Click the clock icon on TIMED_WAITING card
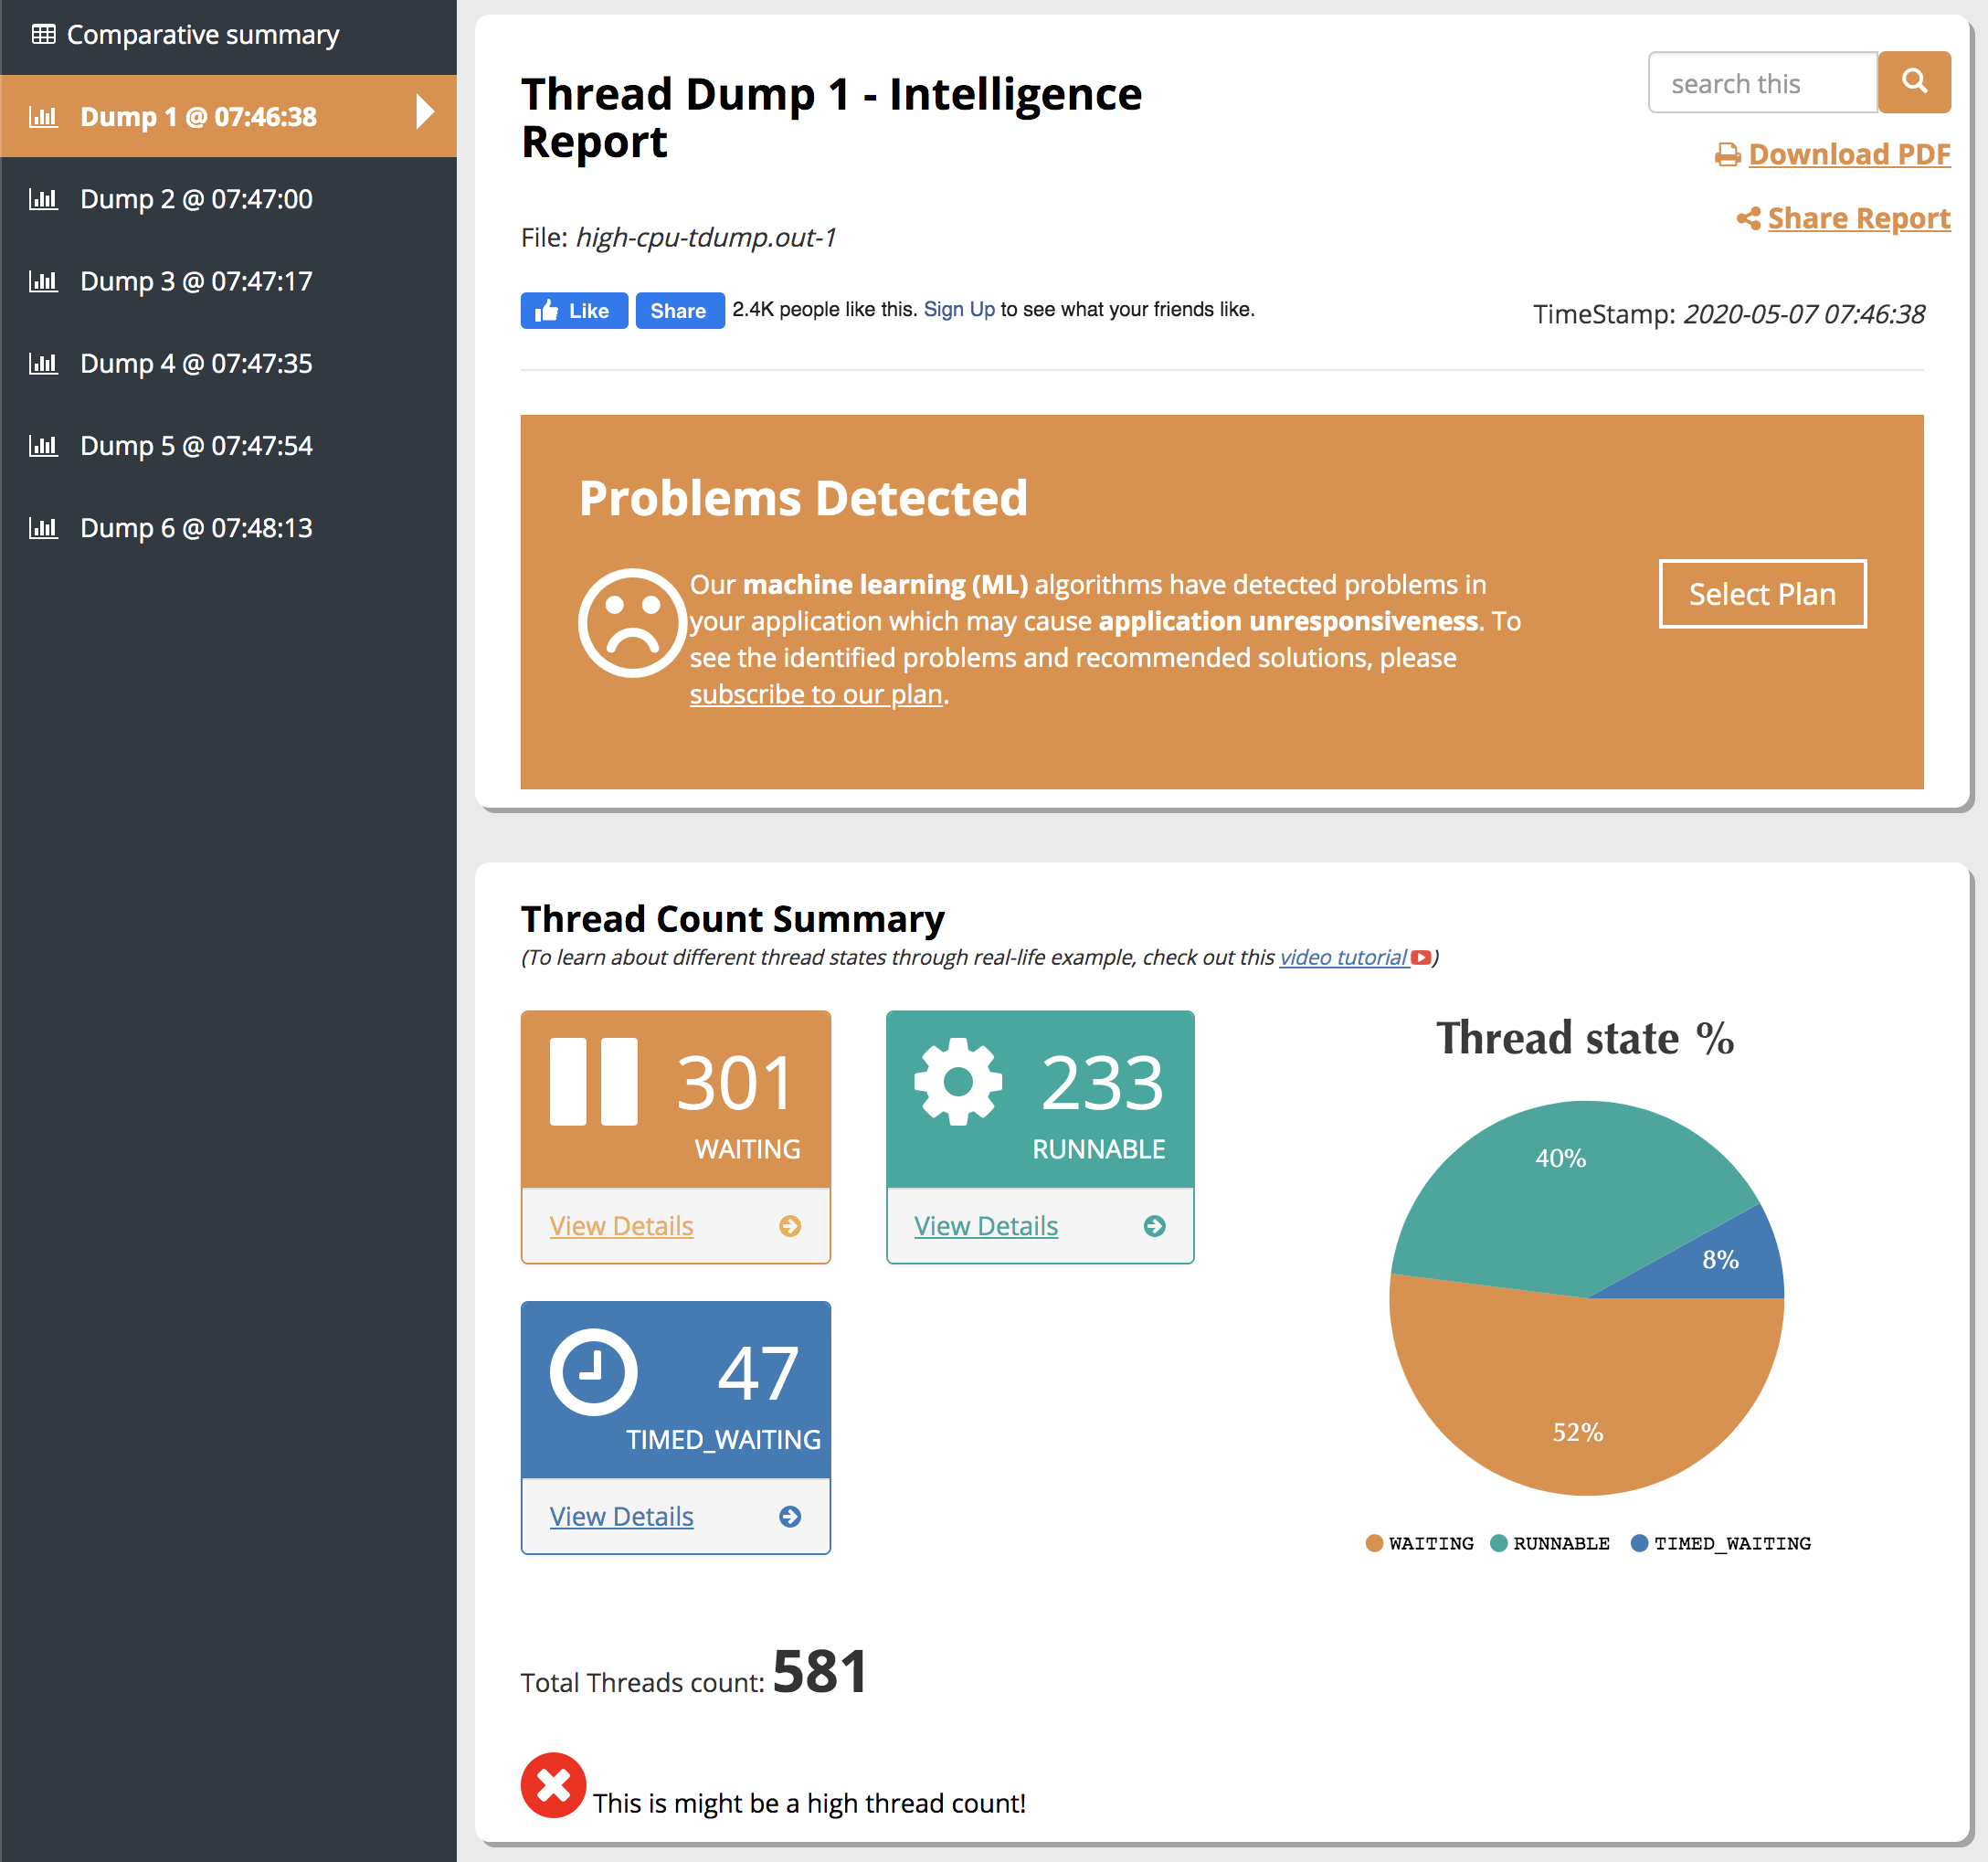 pos(593,1372)
